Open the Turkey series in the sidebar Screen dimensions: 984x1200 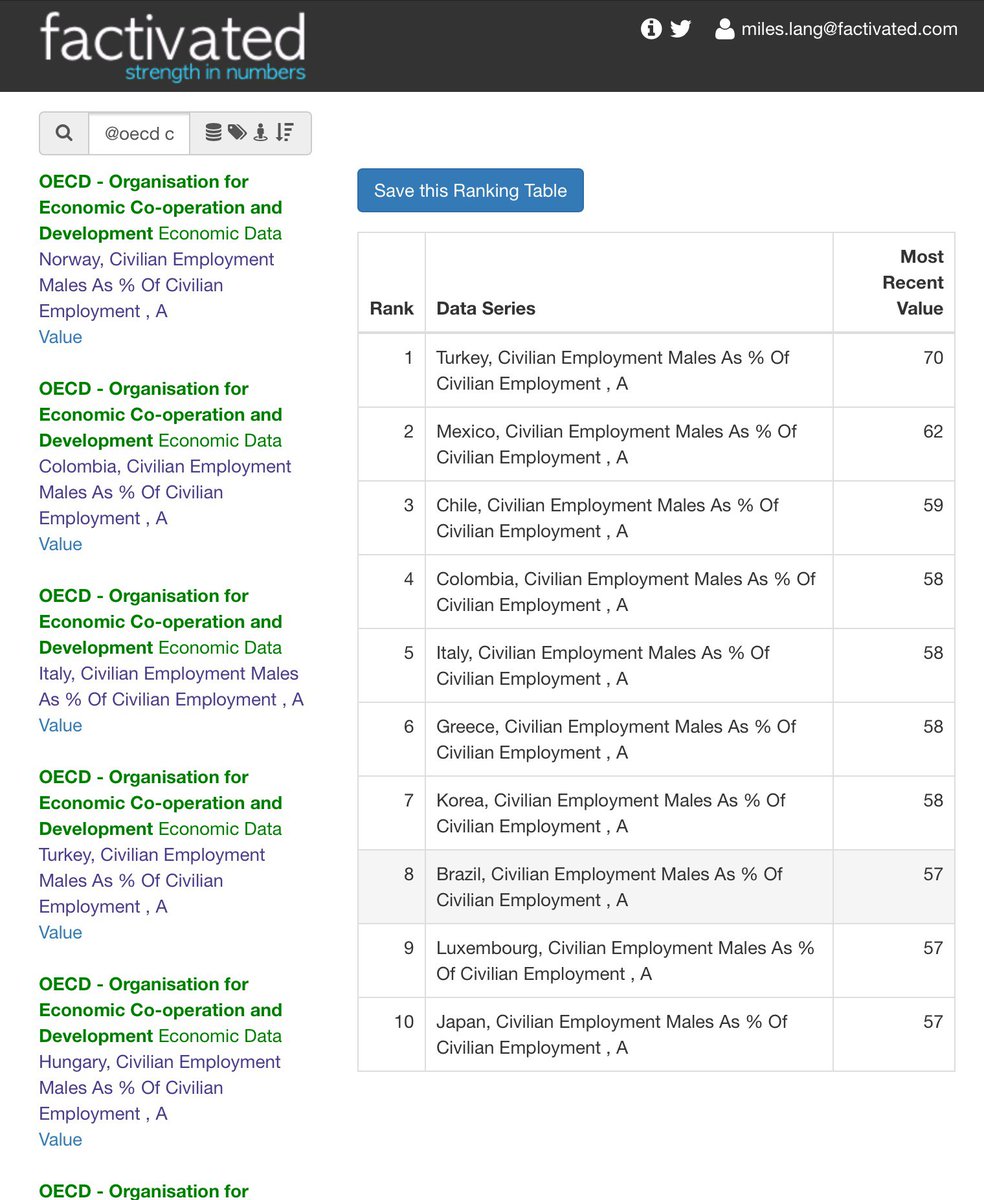152,880
